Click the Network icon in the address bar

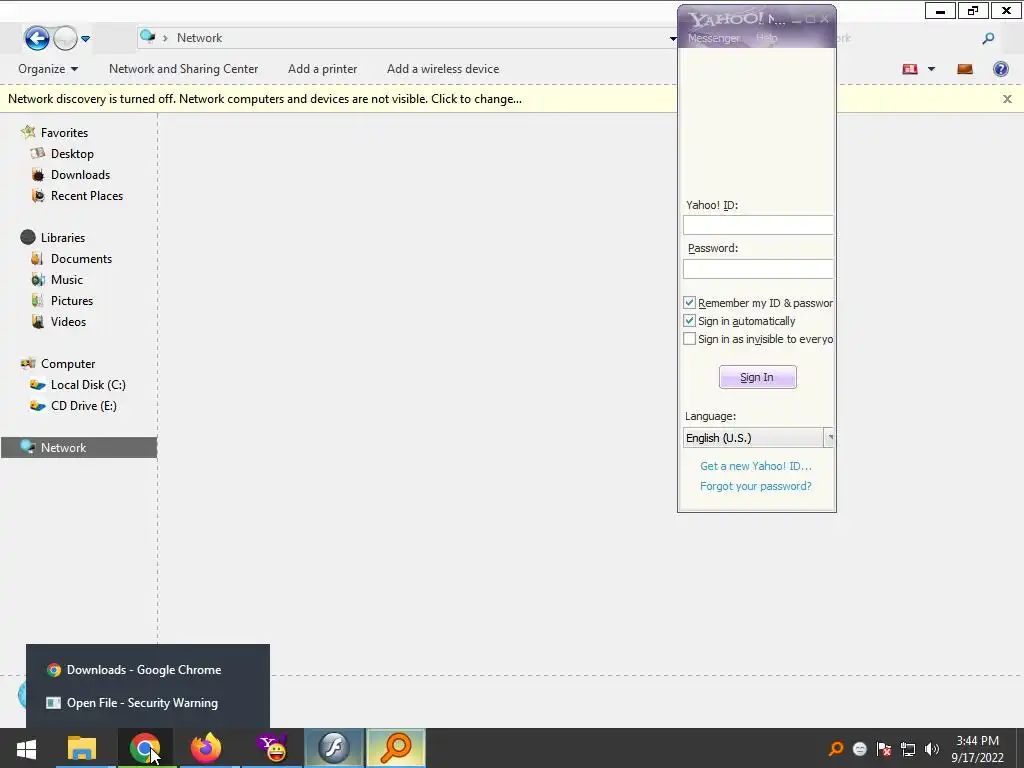[148, 37]
